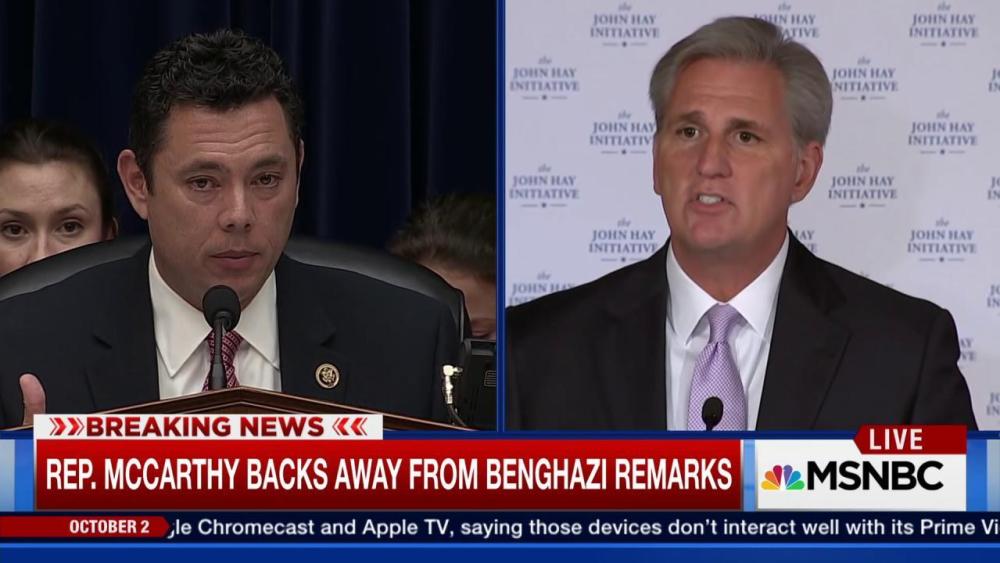
Task: Click the MSNBC wordmark text
Action: [x=874, y=476]
